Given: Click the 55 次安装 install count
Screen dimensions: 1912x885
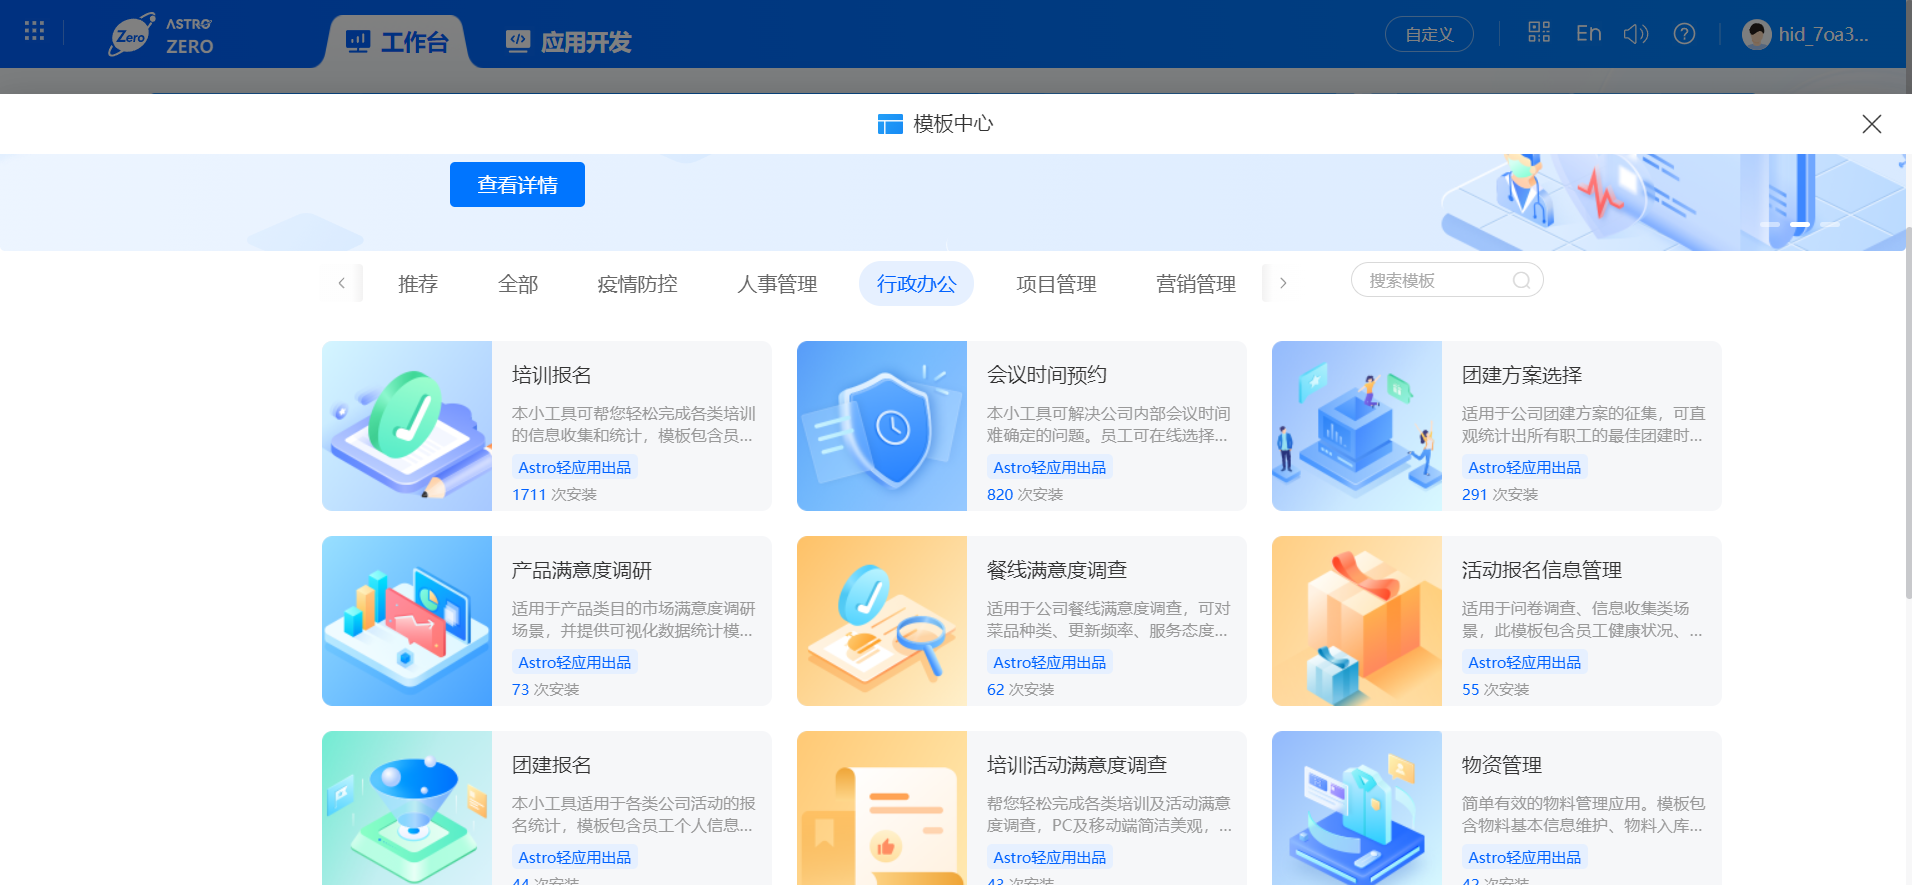Looking at the screenshot, I should [1496, 690].
